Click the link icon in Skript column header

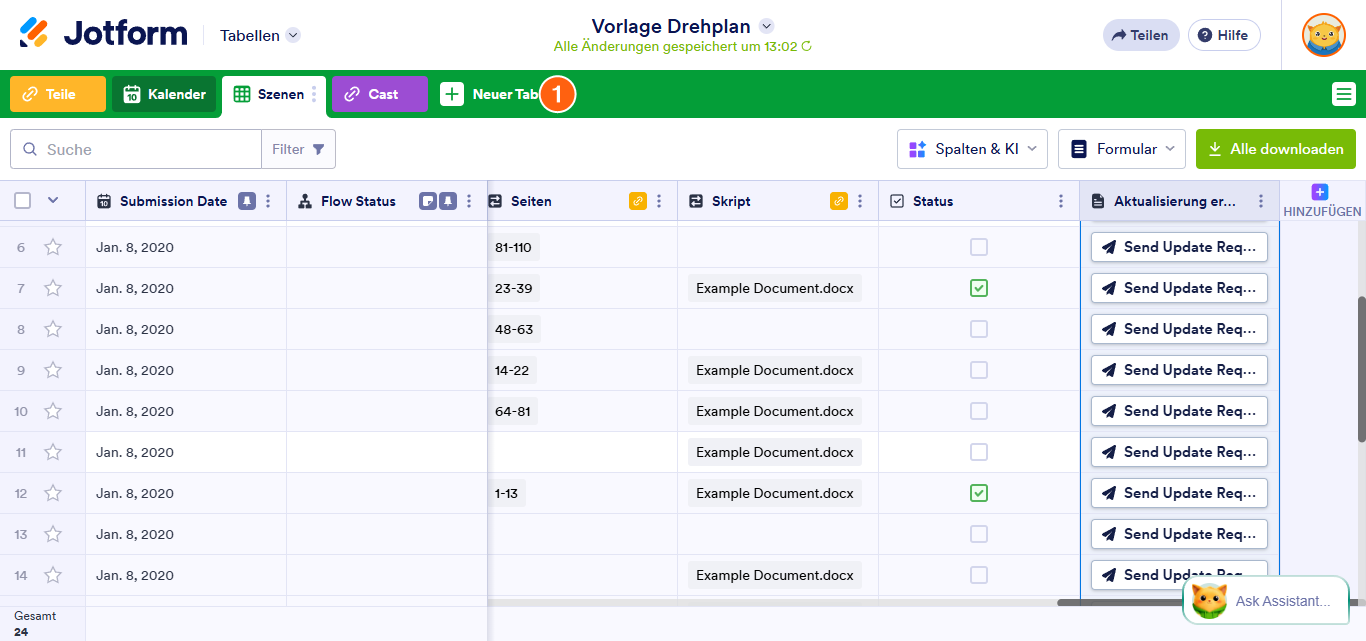[x=838, y=201]
